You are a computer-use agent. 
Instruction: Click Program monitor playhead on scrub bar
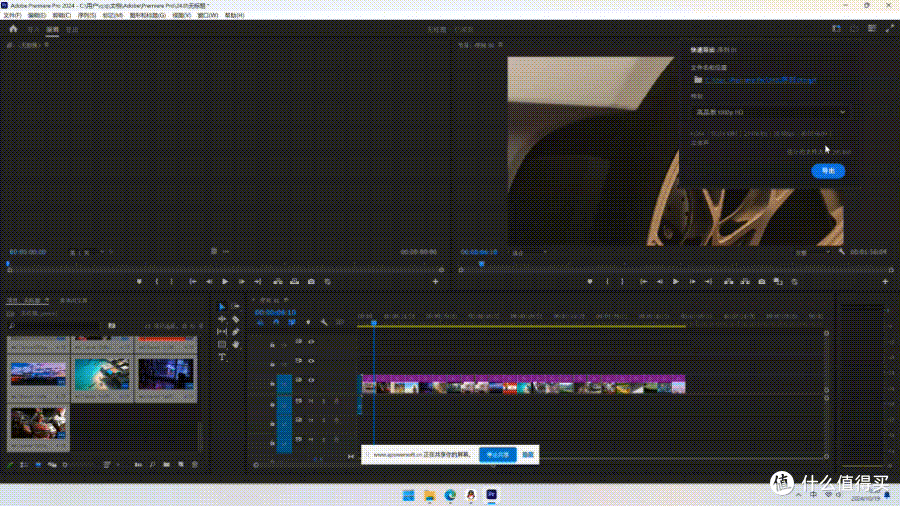(x=482, y=264)
